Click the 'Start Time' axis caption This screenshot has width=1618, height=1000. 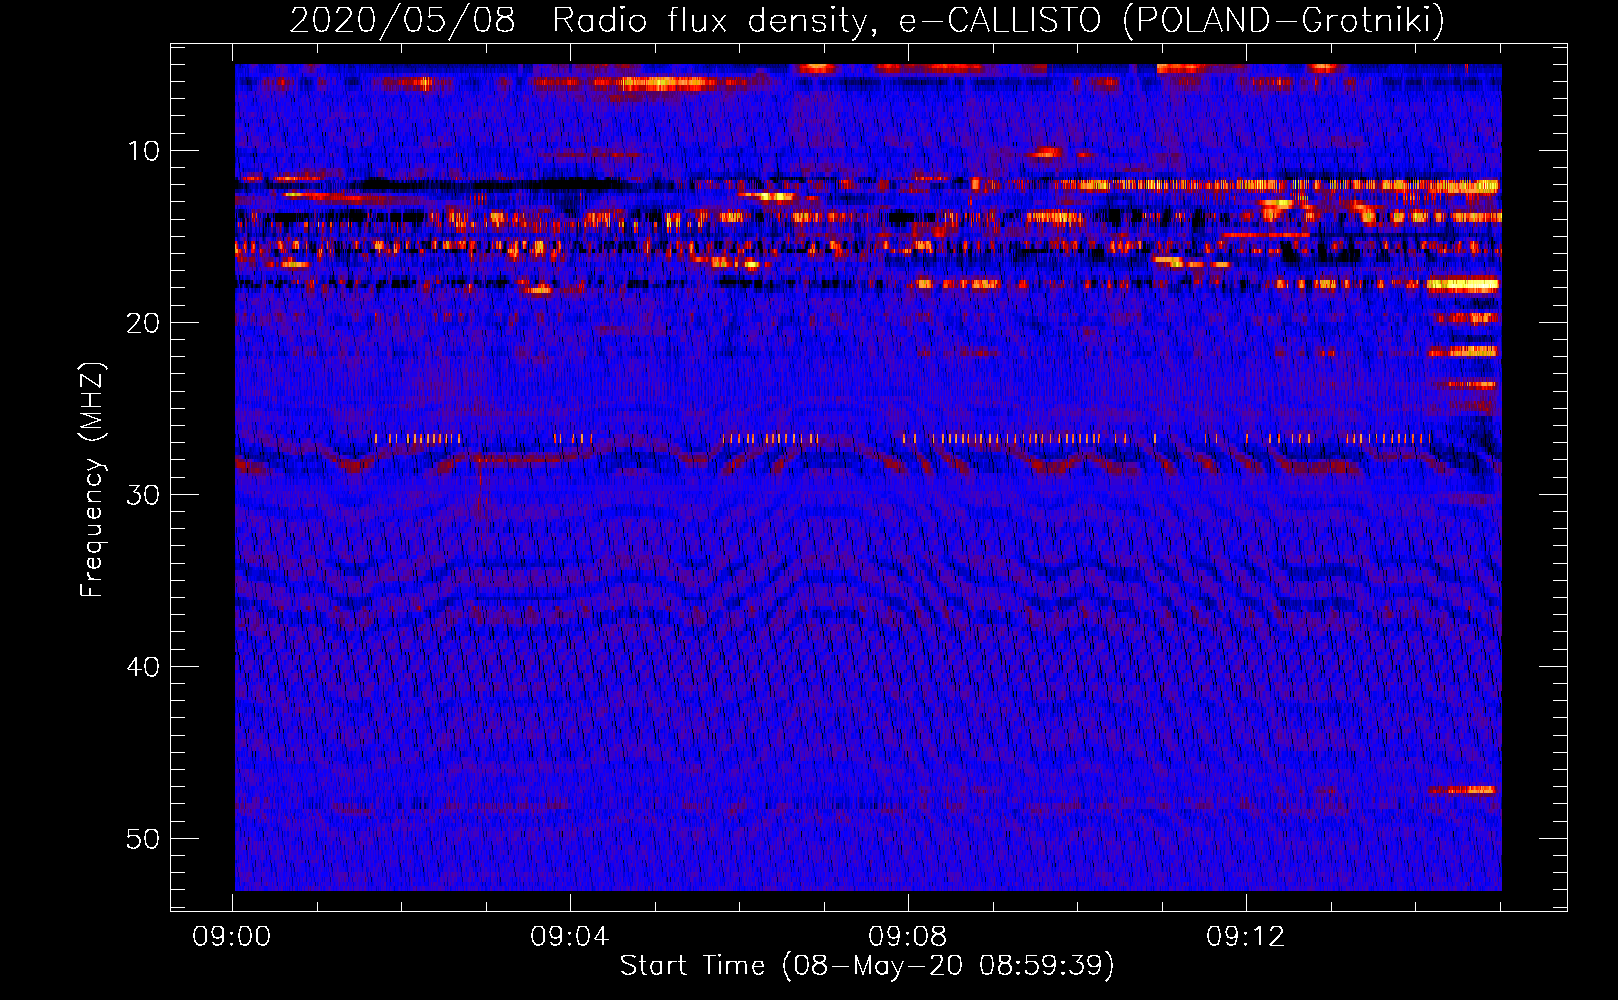(x=867, y=966)
